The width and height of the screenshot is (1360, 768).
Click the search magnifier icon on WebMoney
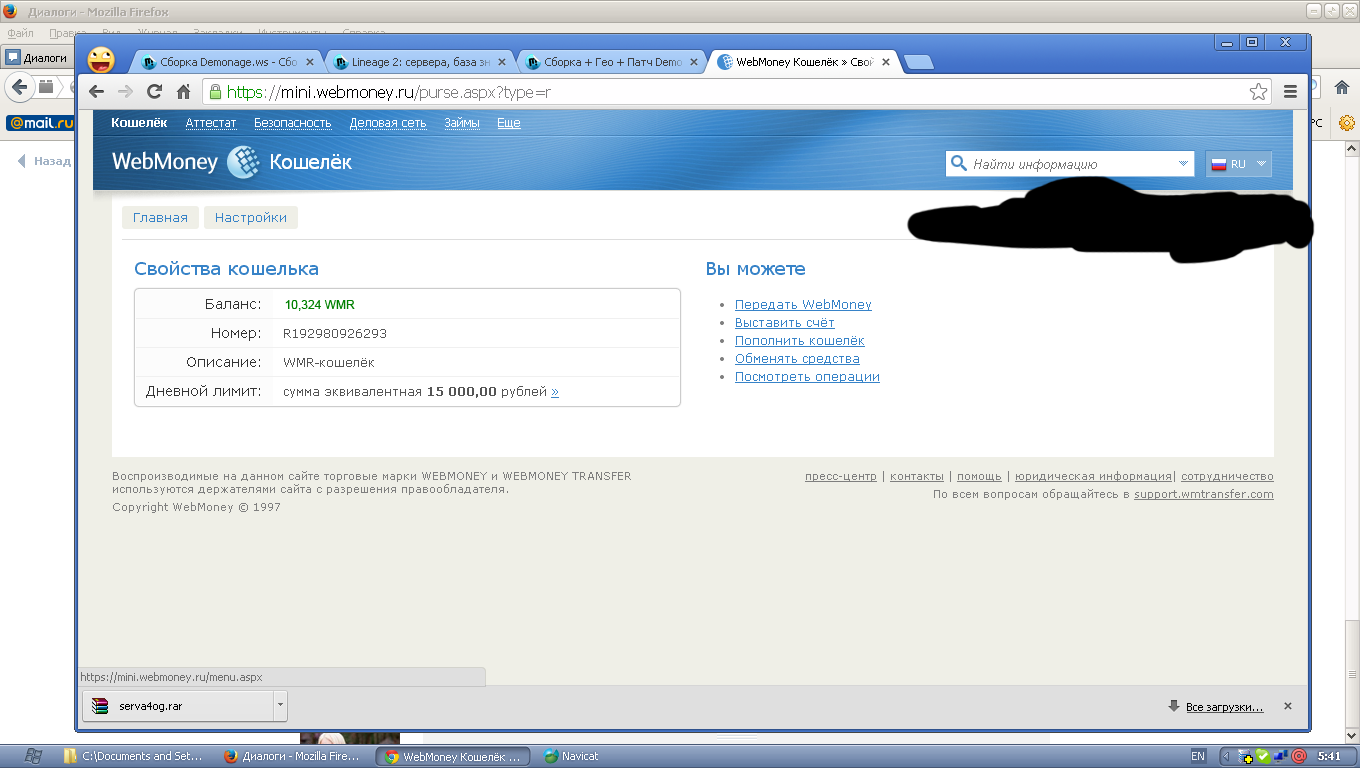pyautogui.click(x=958, y=163)
